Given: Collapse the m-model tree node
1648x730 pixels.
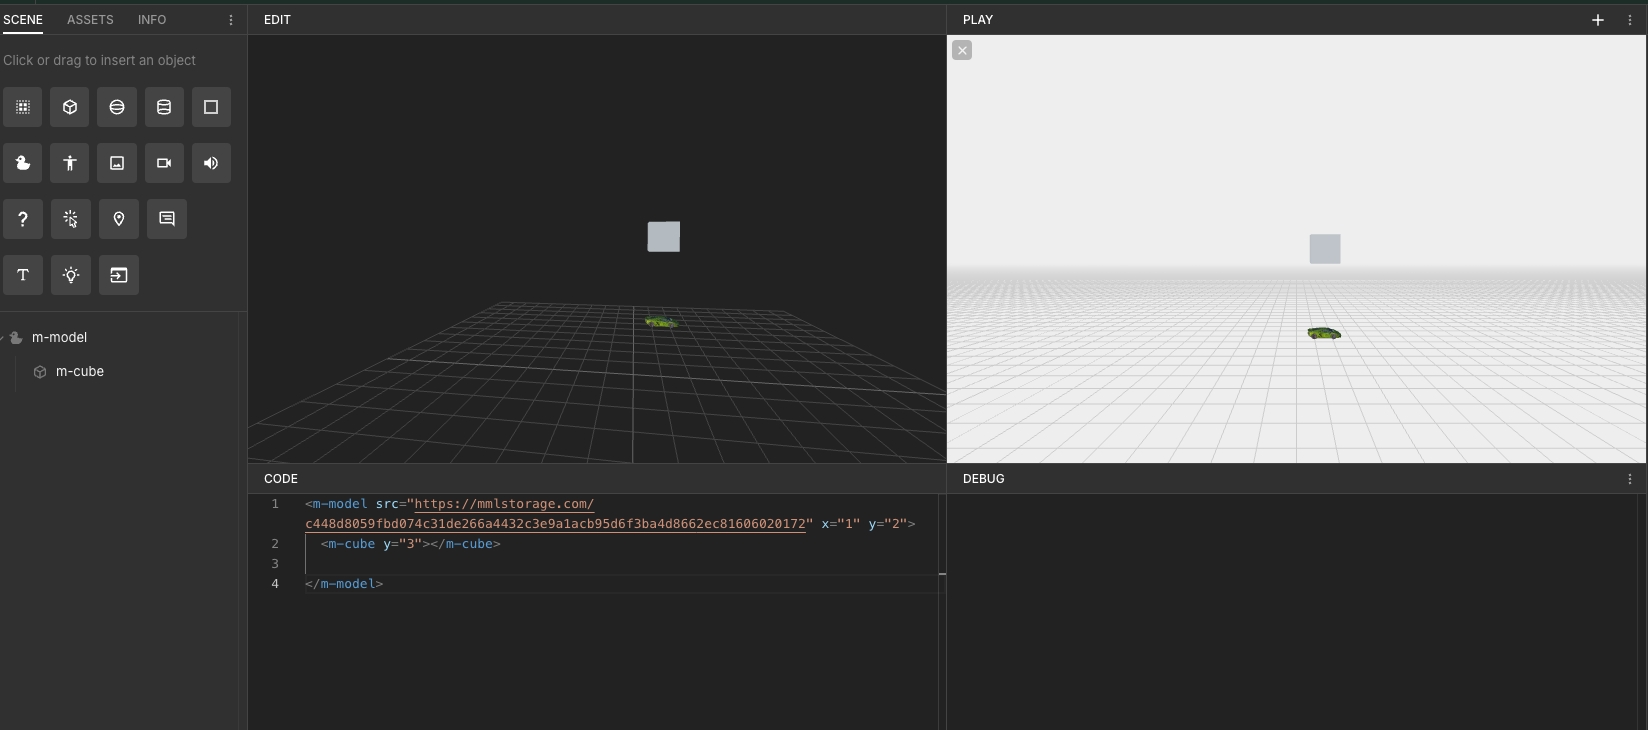Looking at the screenshot, I should (x=4, y=338).
